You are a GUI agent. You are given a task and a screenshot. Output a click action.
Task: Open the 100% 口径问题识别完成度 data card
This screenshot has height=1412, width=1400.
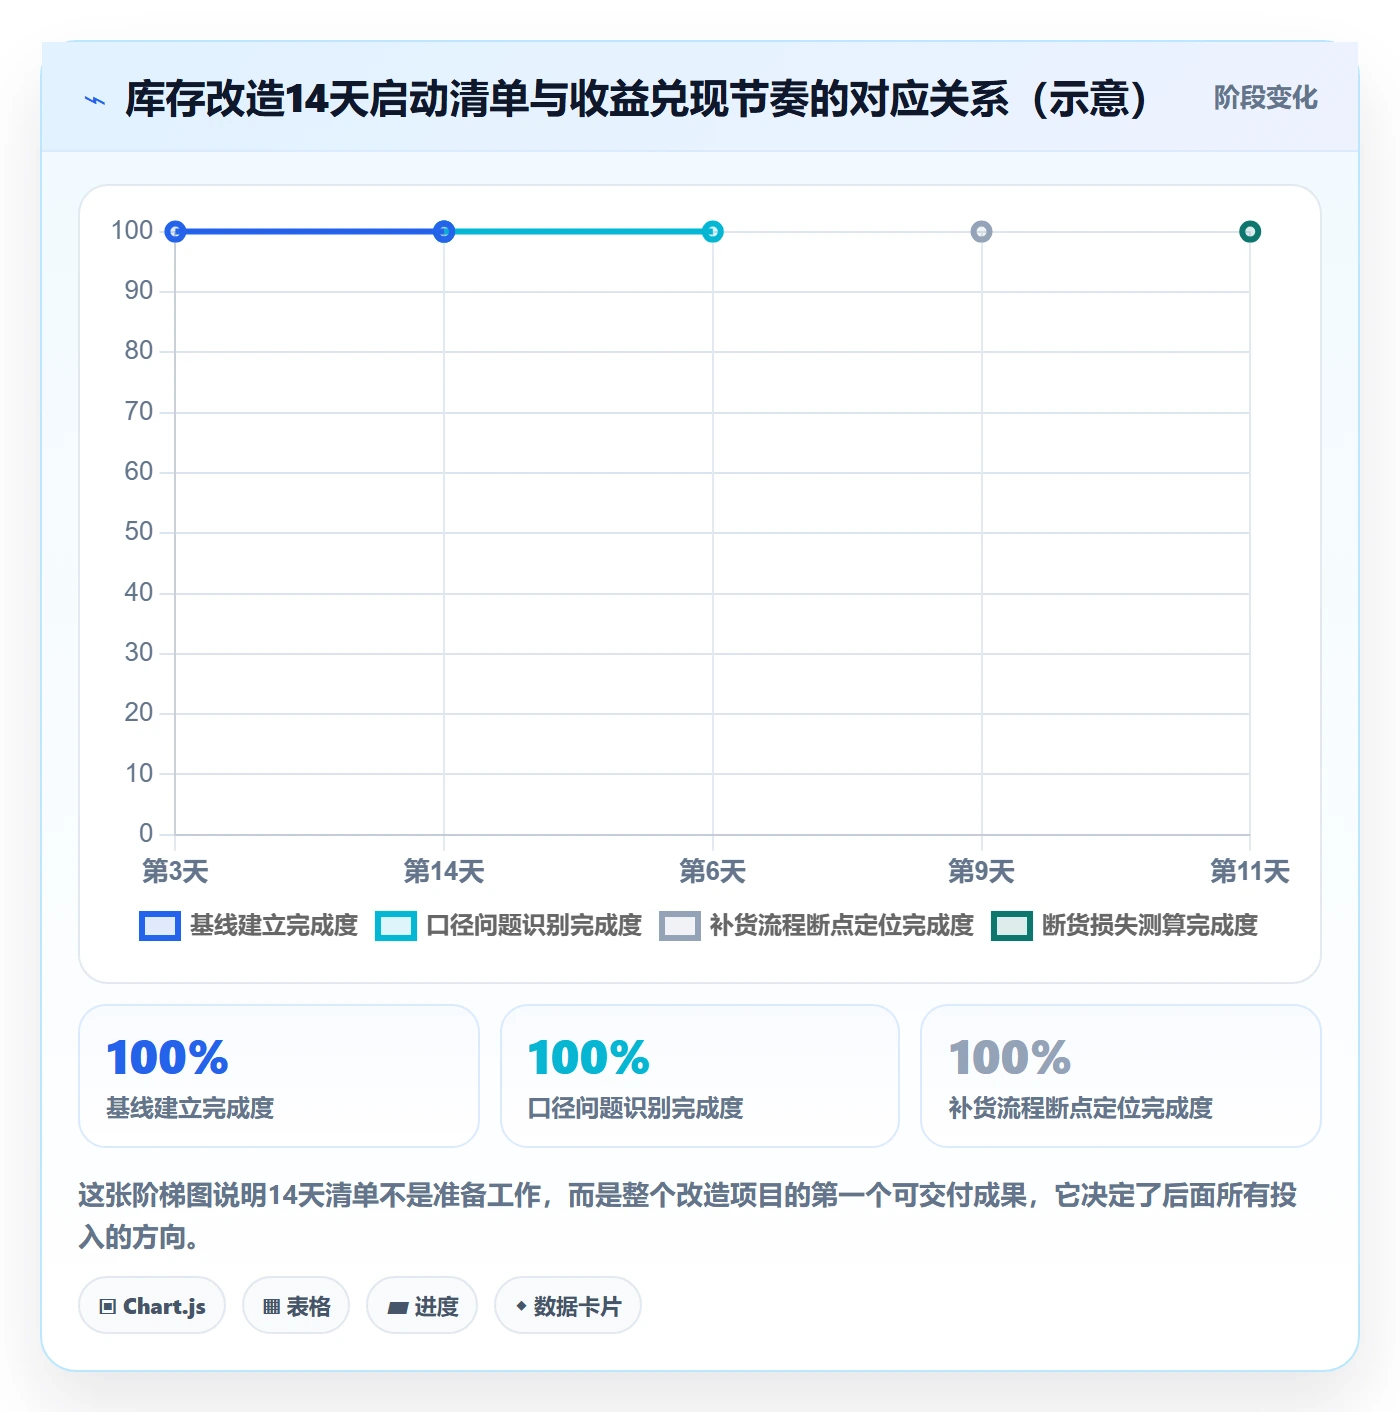(x=700, y=1076)
